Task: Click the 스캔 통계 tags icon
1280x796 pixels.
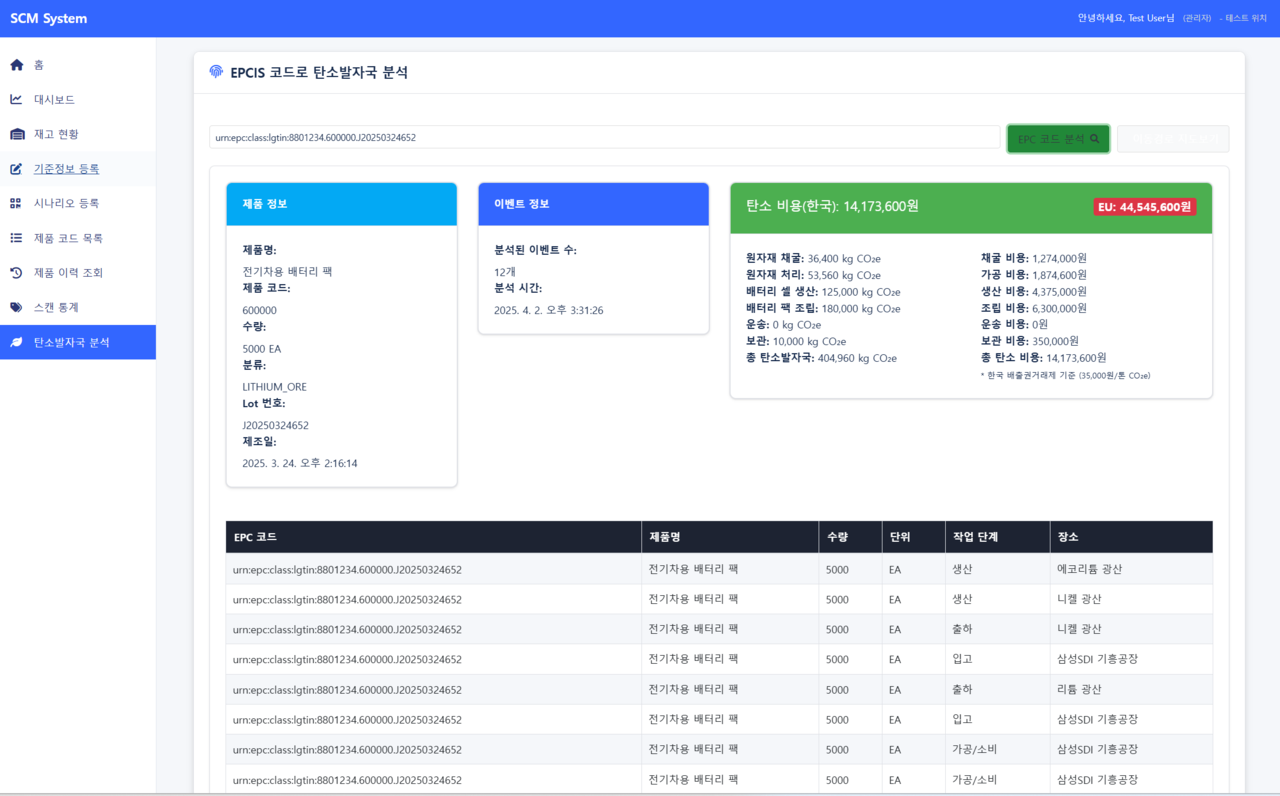Action: 16,307
